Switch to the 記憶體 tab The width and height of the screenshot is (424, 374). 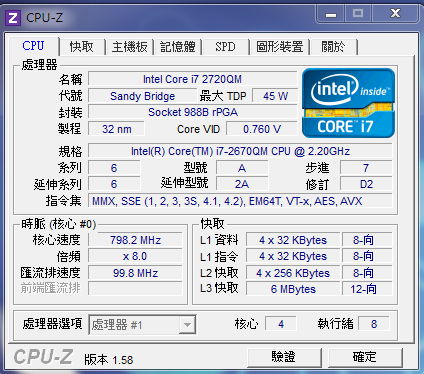pos(178,47)
